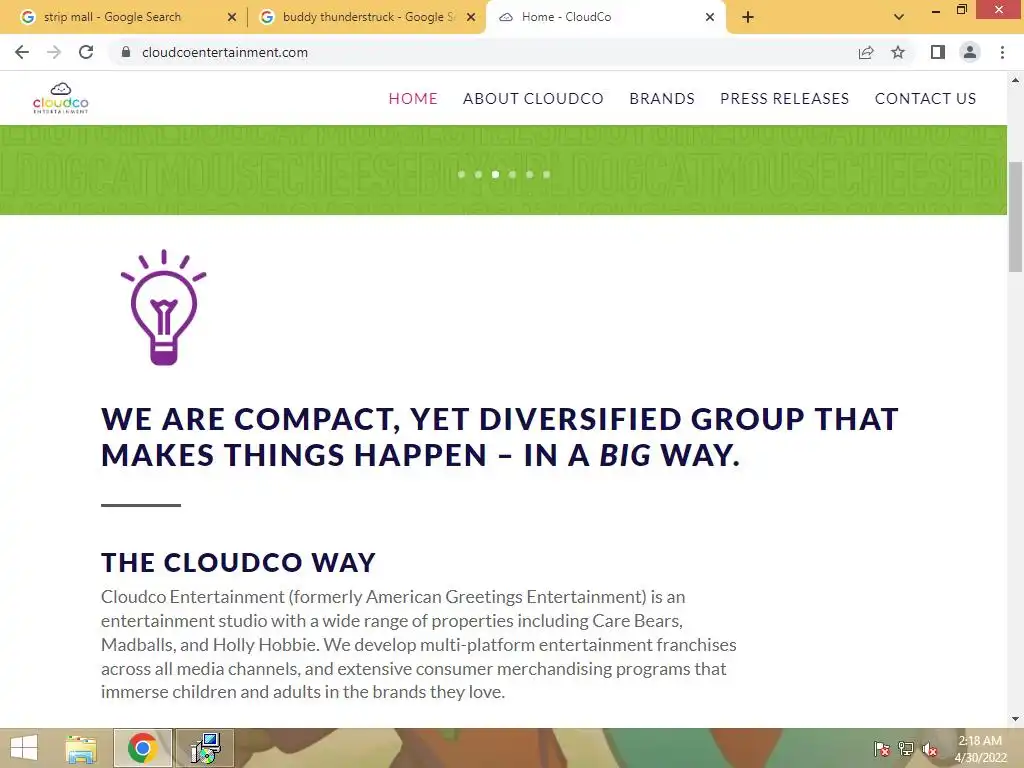Close the Home - CloudCo tab
Screen dimensions: 1024x768
click(x=710, y=17)
